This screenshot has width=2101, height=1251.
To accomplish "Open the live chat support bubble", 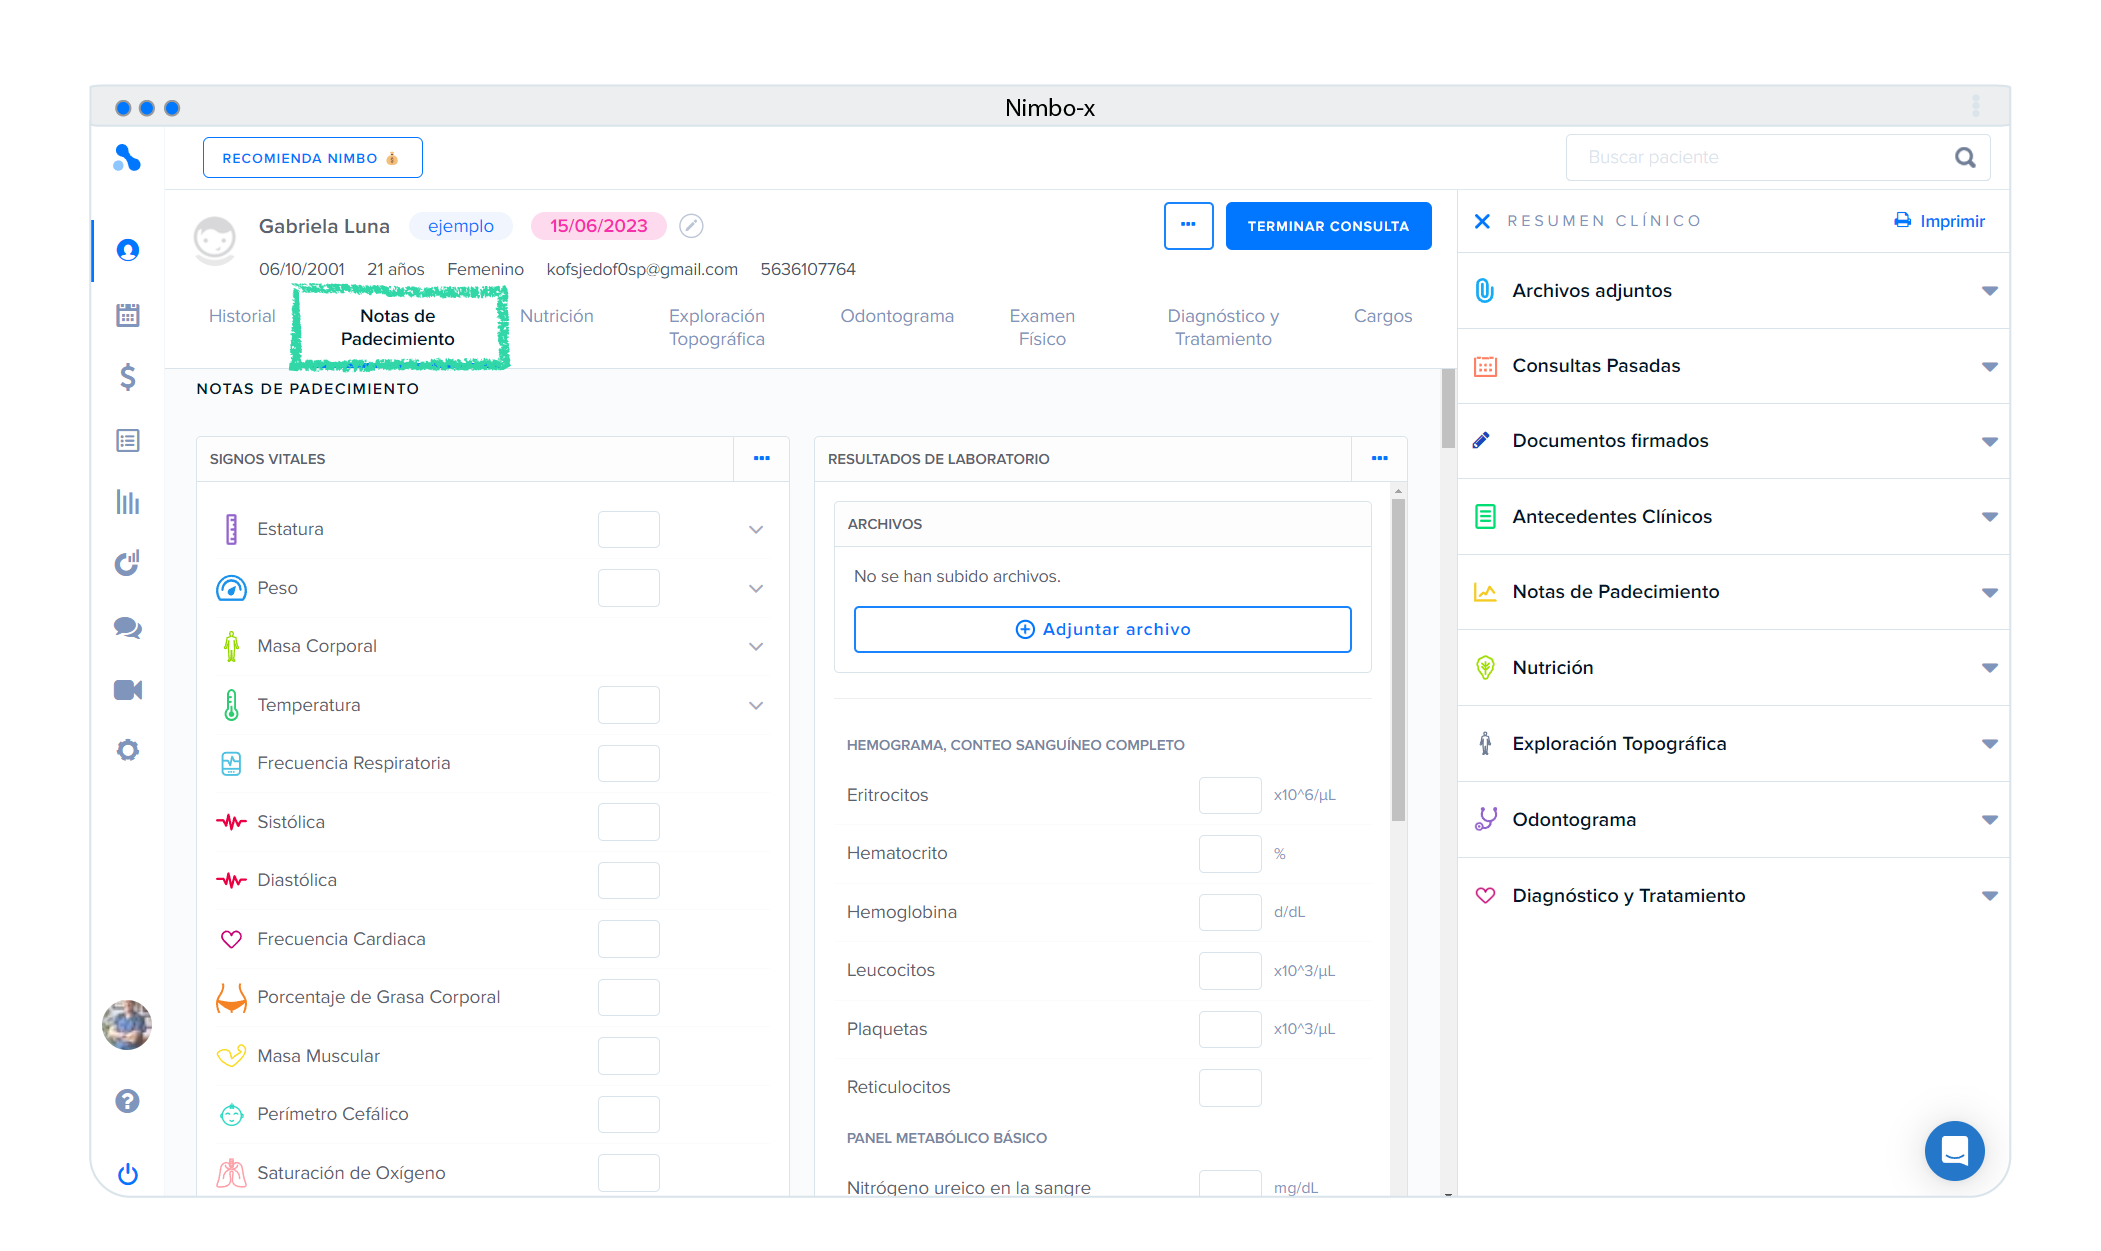I will pos(1954,1151).
